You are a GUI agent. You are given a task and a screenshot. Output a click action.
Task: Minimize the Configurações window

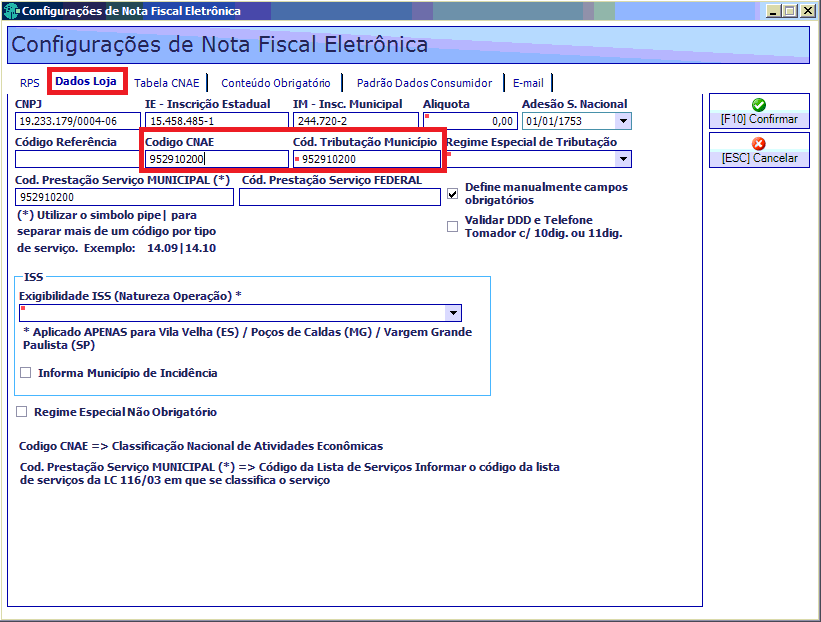[x=773, y=10]
